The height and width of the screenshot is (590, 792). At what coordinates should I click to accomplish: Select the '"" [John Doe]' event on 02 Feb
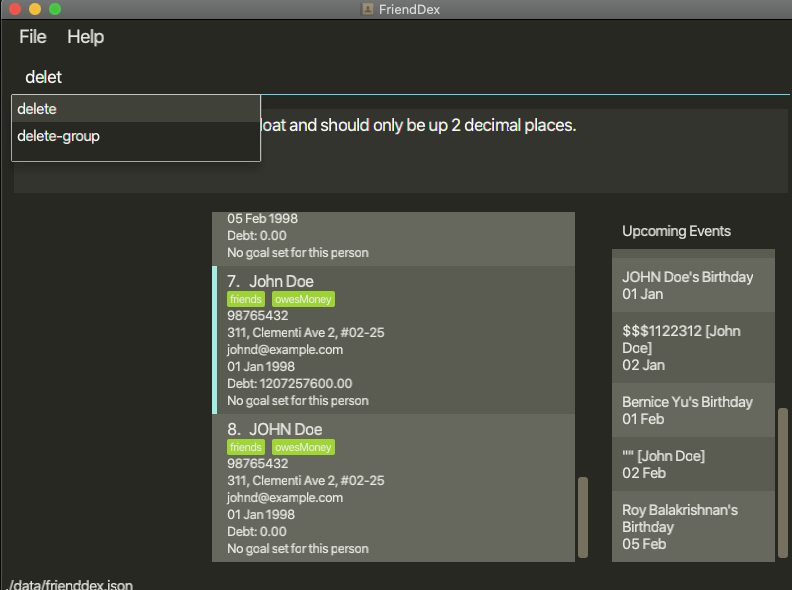(693, 464)
